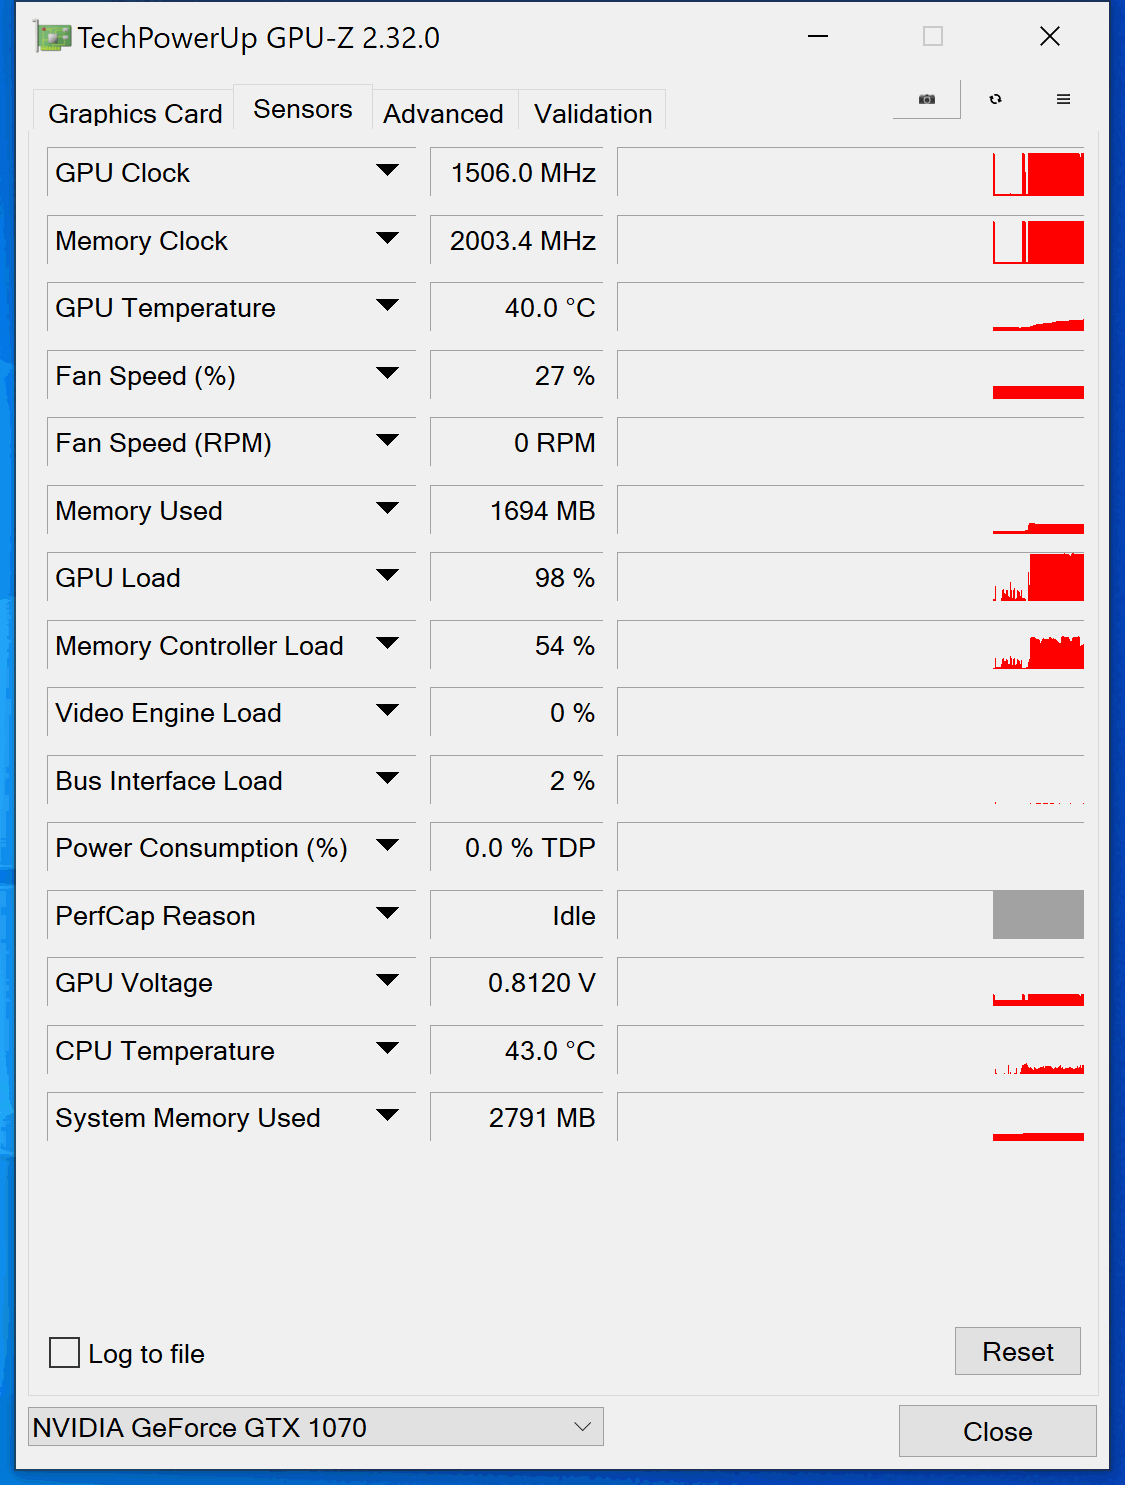Viewport: 1125px width, 1485px height.
Task: Click the gray PerfCap Reason graph bar
Action: [1038, 914]
